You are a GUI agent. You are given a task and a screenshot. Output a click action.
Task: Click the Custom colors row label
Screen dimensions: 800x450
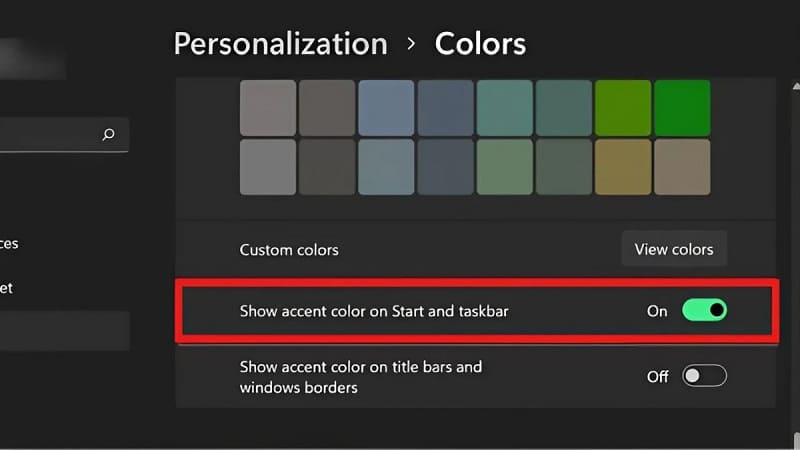click(x=289, y=249)
